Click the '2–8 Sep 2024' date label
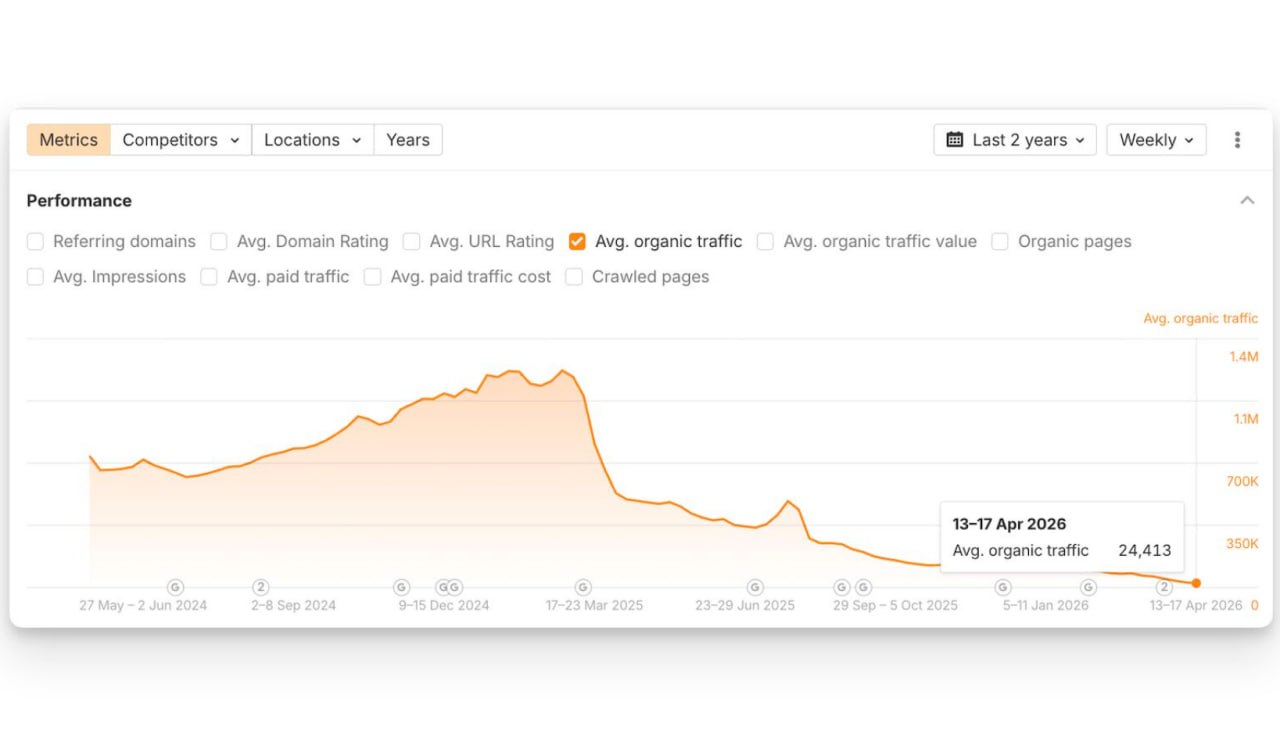This screenshot has height=734, width=1280. tap(294, 605)
